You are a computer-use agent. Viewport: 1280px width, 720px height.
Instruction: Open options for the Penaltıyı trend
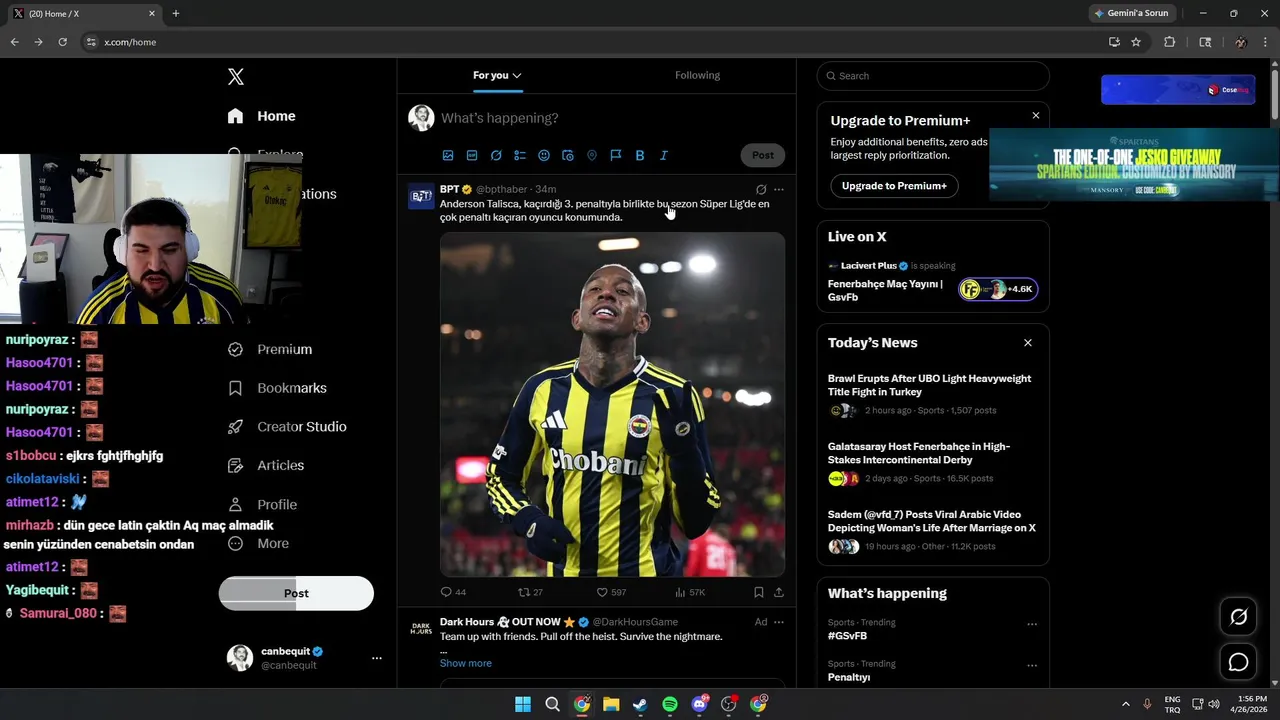pyautogui.click(x=1032, y=665)
